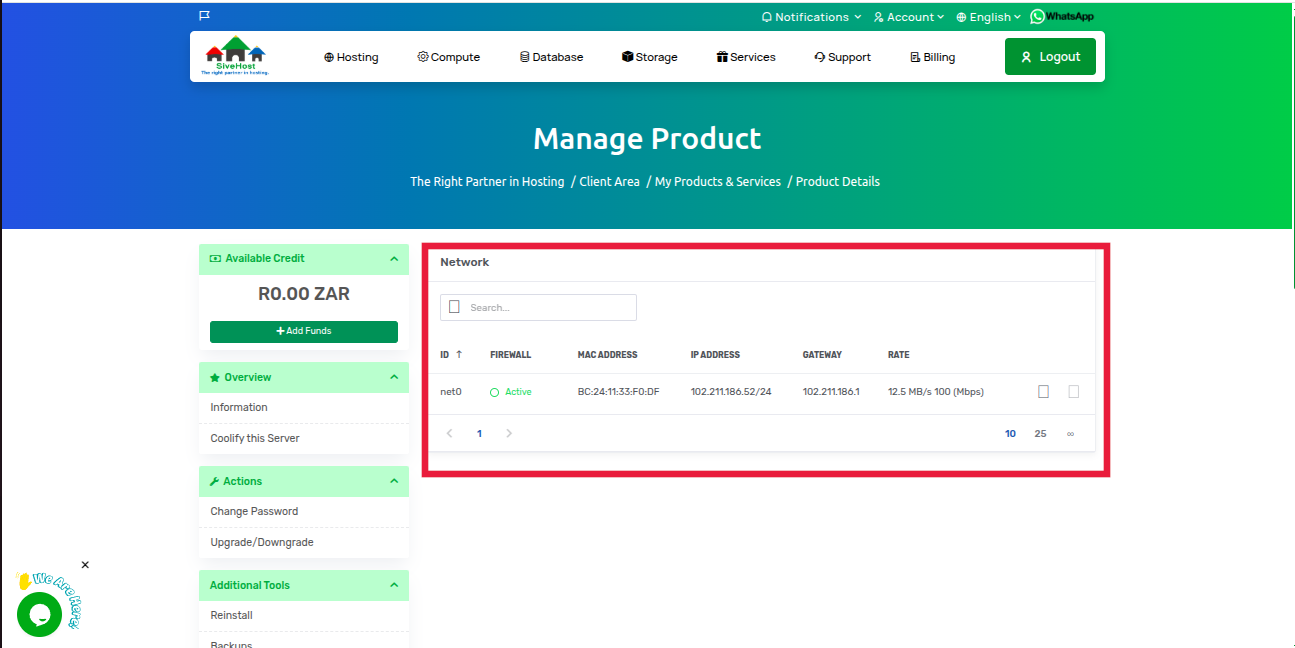The height and width of the screenshot is (648, 1295).
Task: Go to previous page of Network table
Action: (x=450, y=433)
